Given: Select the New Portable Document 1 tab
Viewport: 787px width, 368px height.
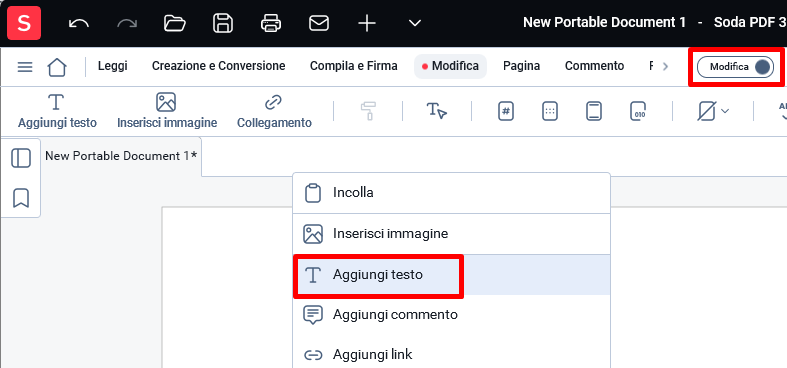Looking at the screenshot, I should pos(121,156).
